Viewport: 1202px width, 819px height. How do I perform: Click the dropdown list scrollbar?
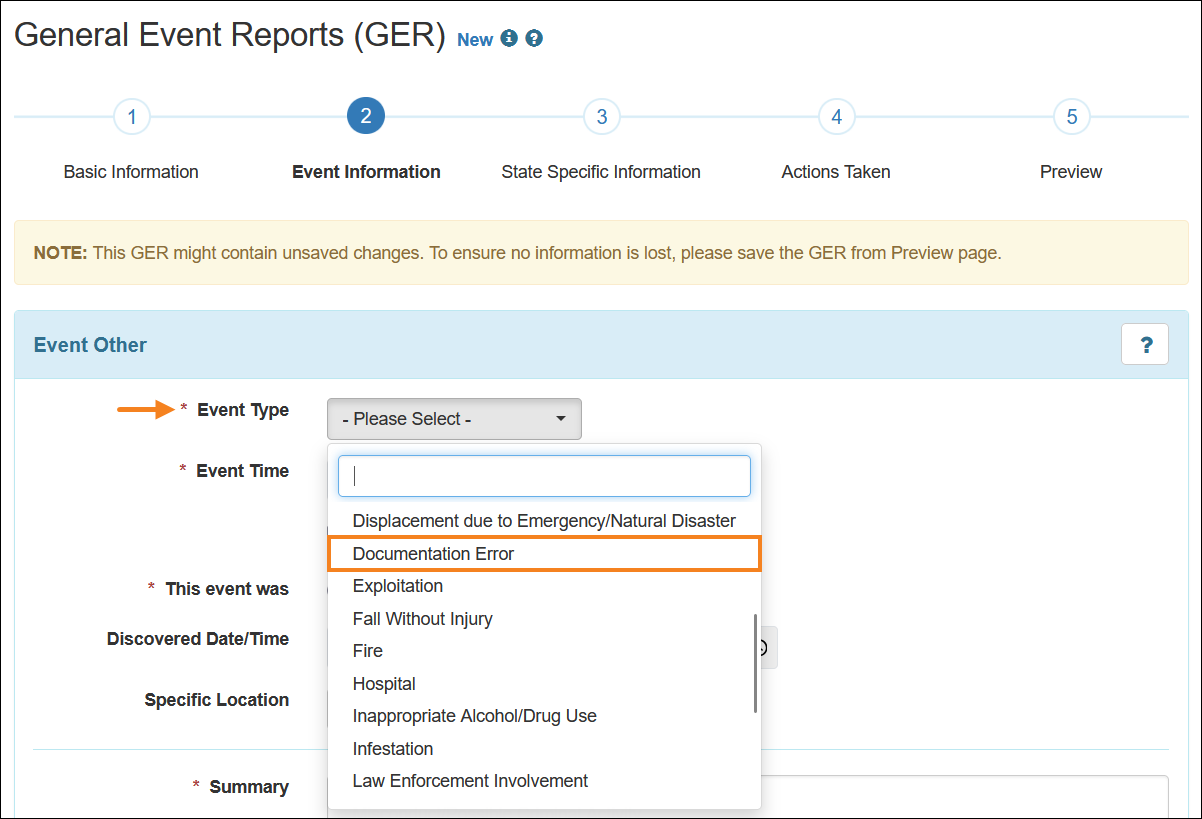click(x=755, y=663)
